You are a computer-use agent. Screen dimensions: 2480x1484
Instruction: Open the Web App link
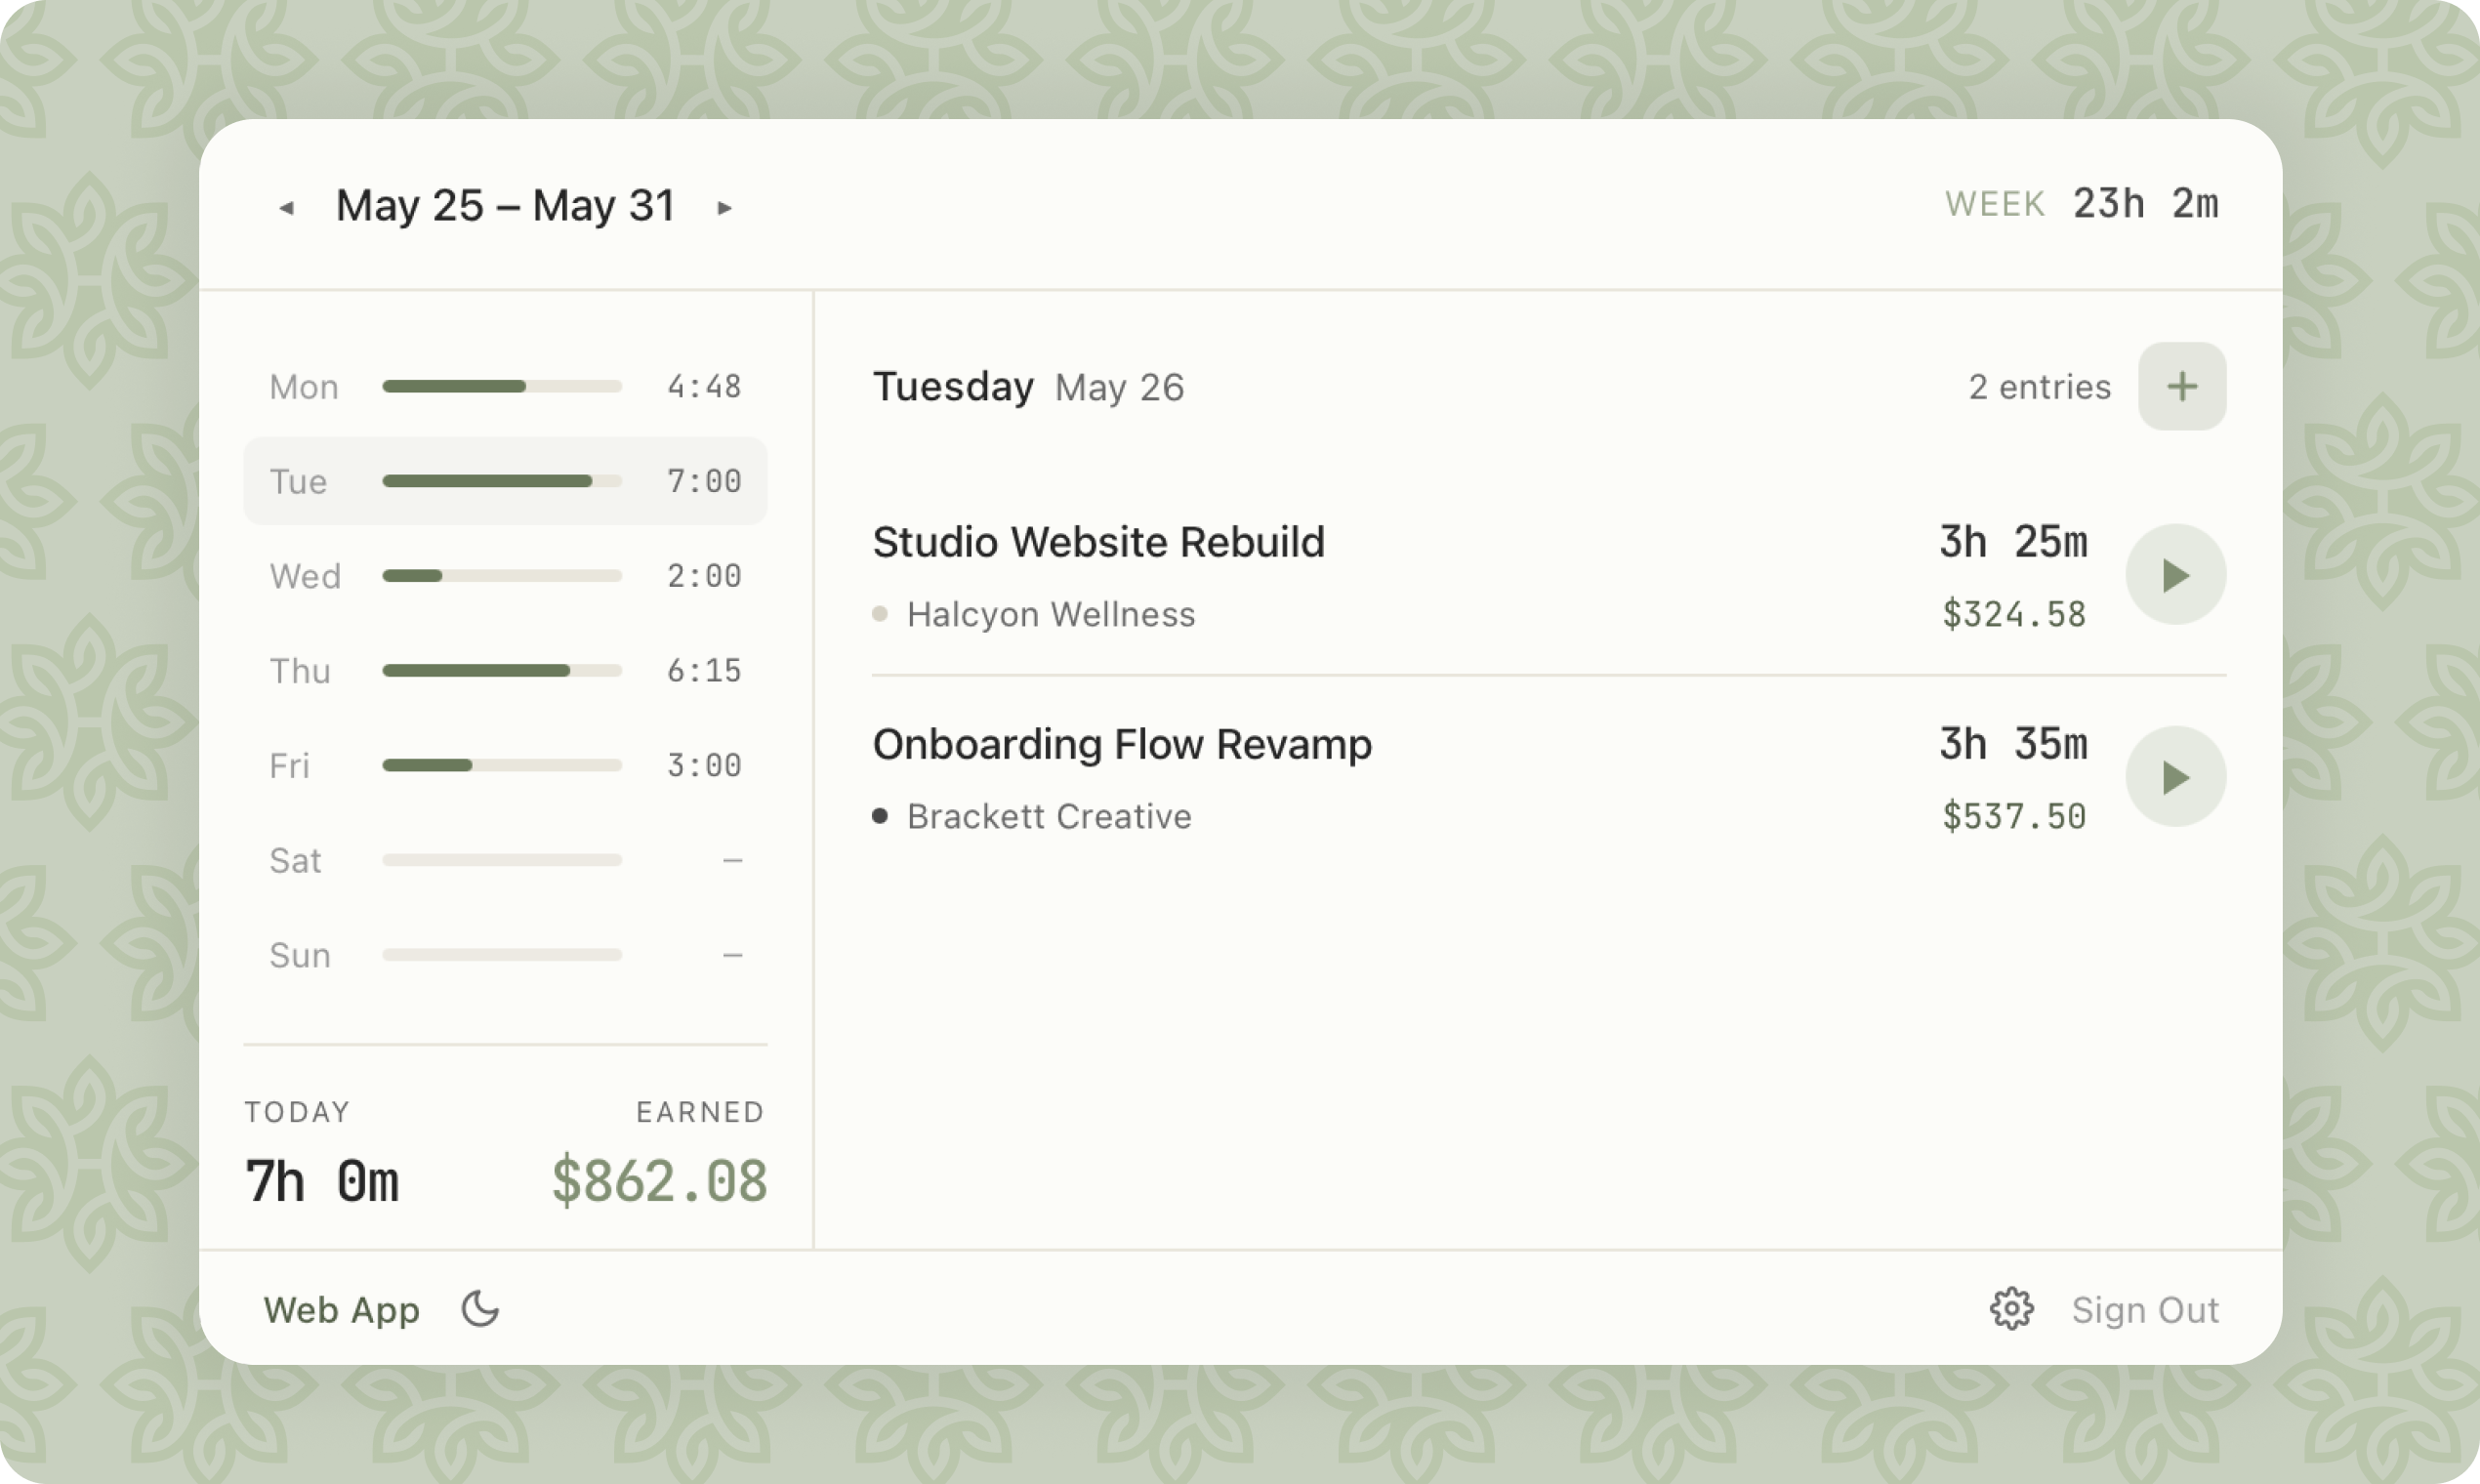(x=341, y=1310)
